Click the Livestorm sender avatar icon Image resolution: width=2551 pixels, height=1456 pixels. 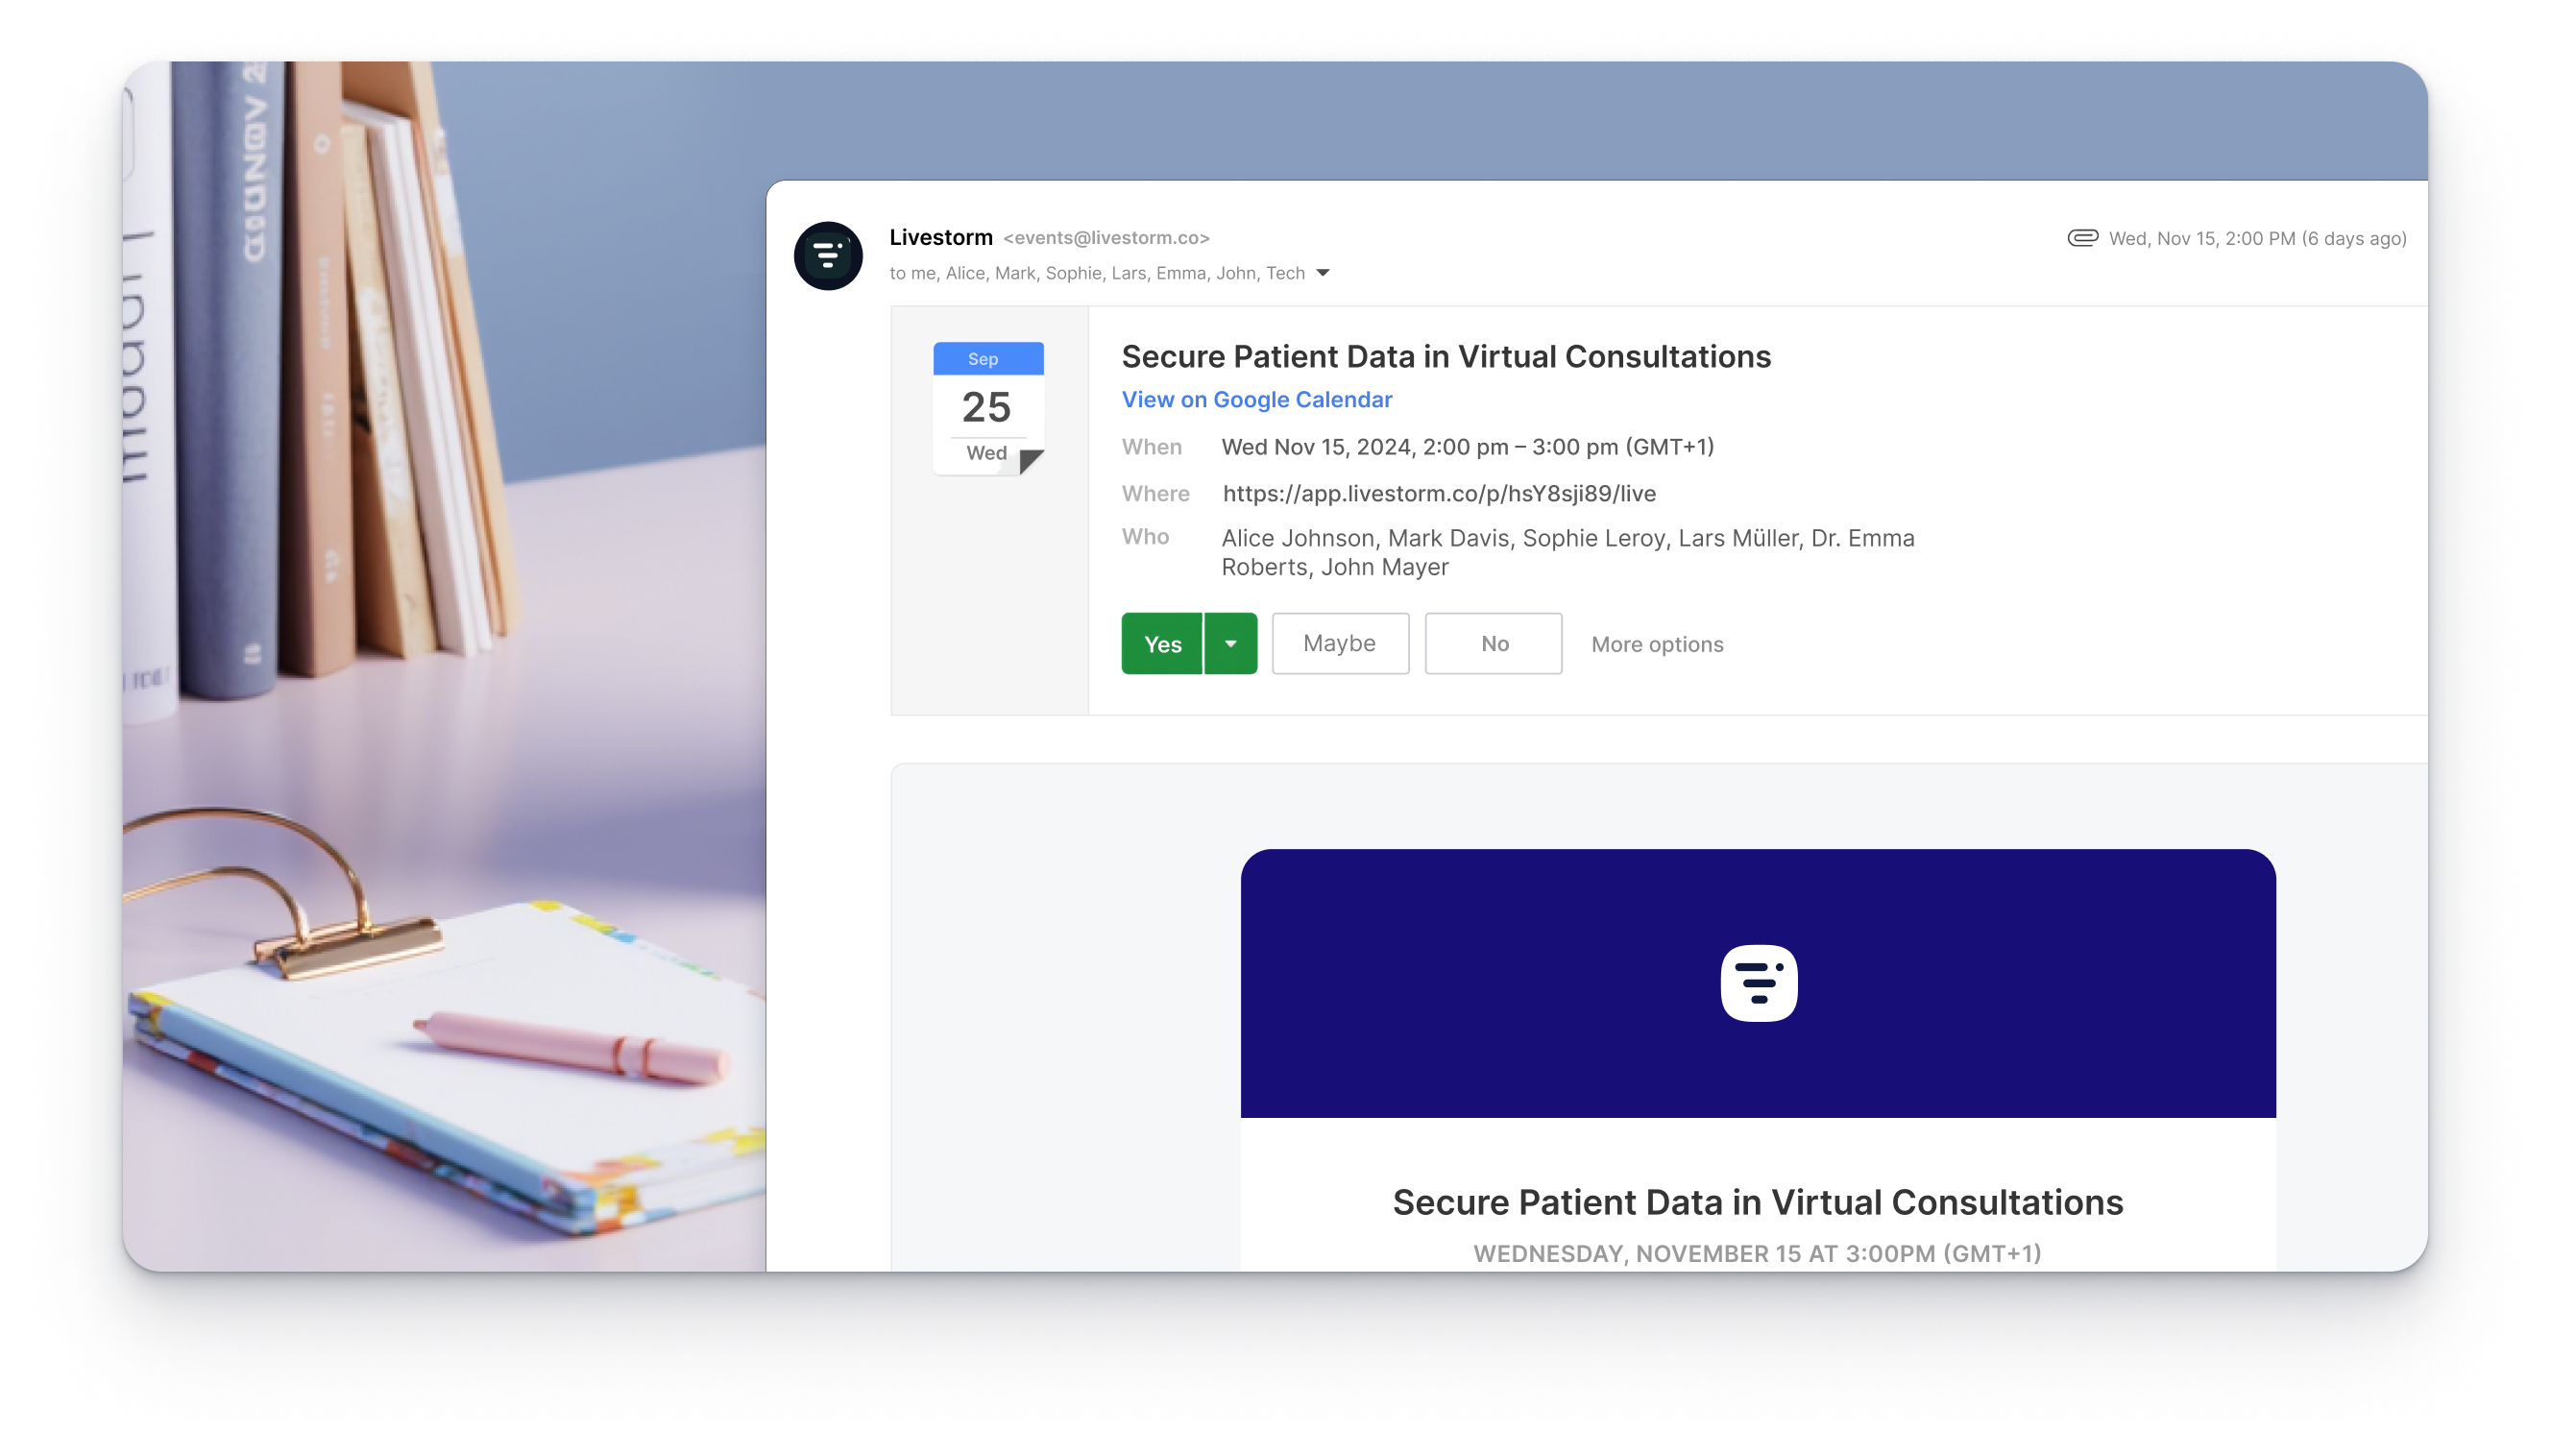click(828, 256)
